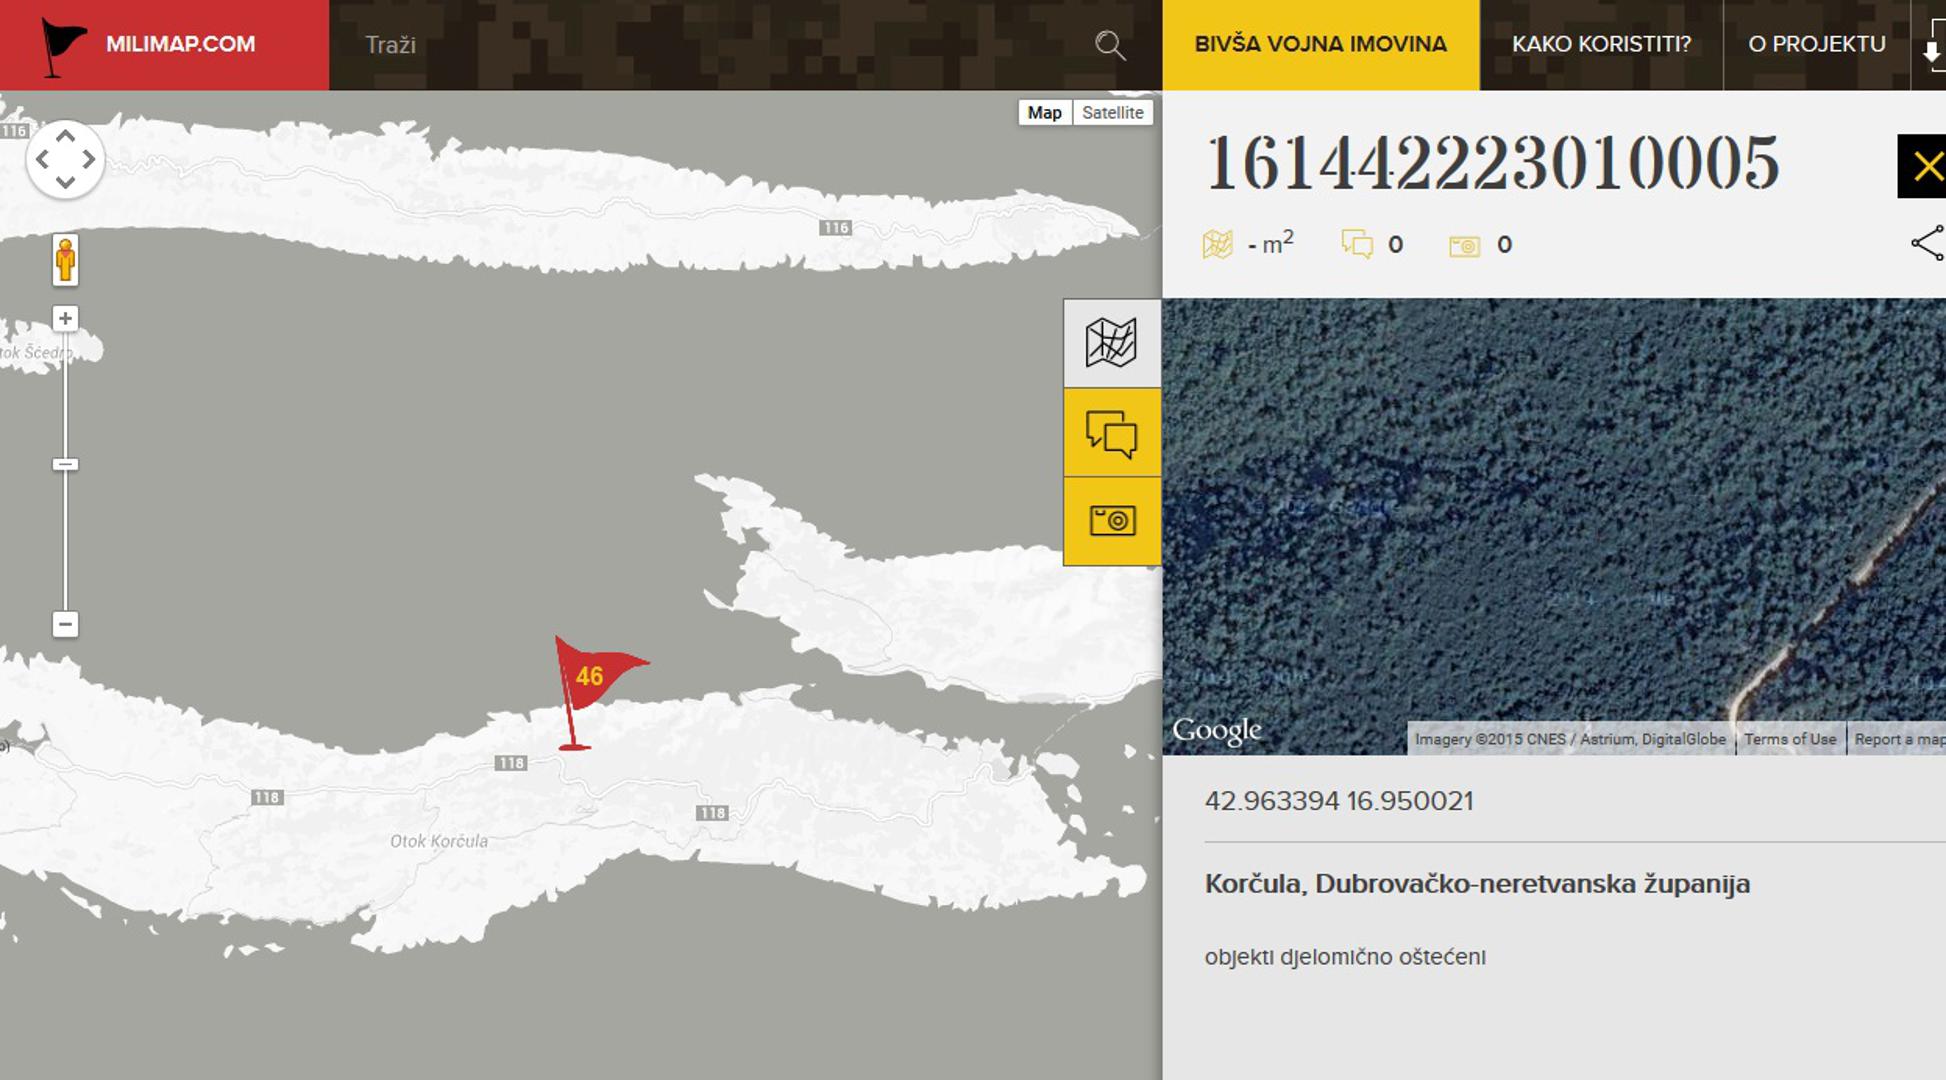
Task: Switch map to Satellite view
Action: (1112, 113)
